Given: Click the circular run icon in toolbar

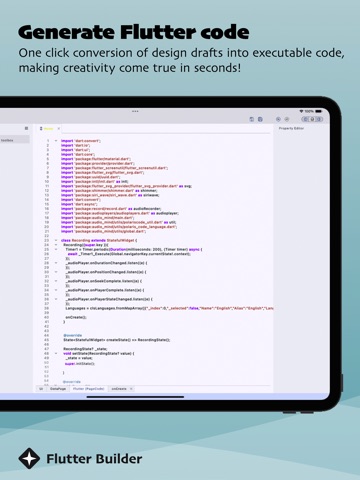Looking at the screenshot, I should pos(278,119).
